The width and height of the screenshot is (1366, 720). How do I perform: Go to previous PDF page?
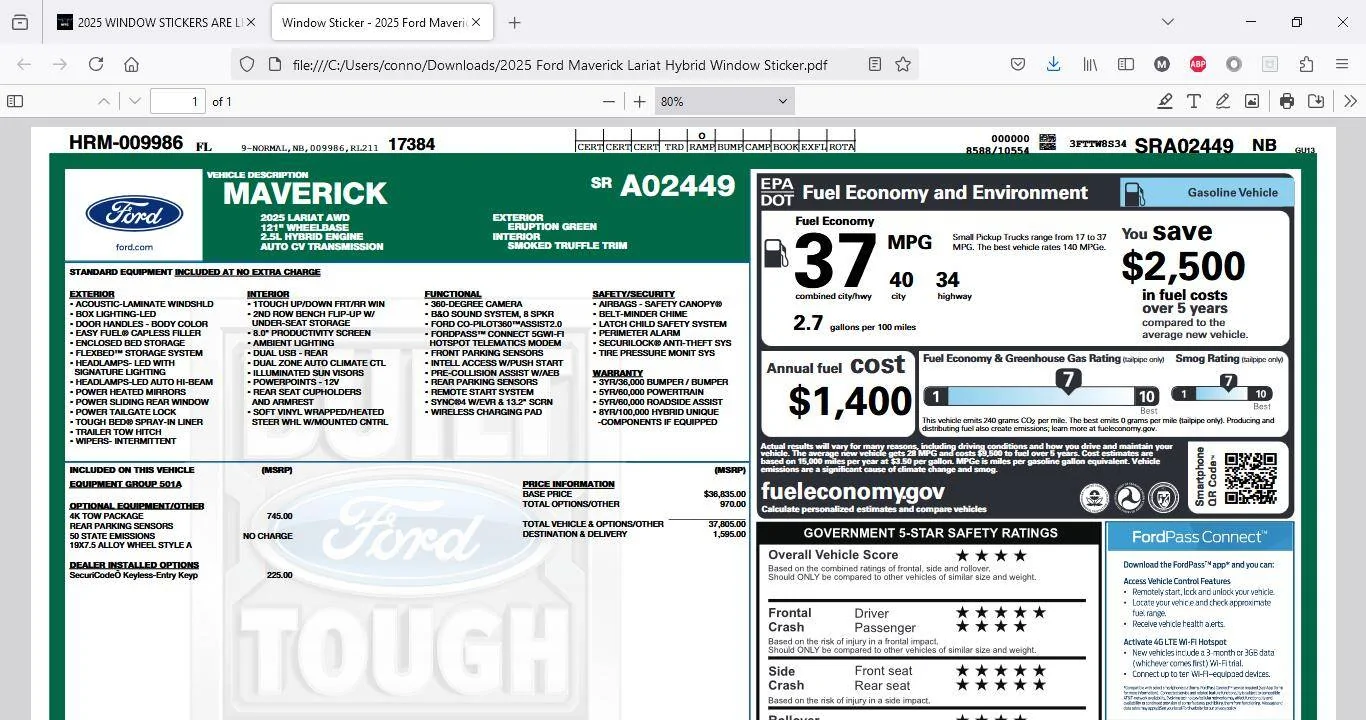pyautogui.click(x=104, y=101)
